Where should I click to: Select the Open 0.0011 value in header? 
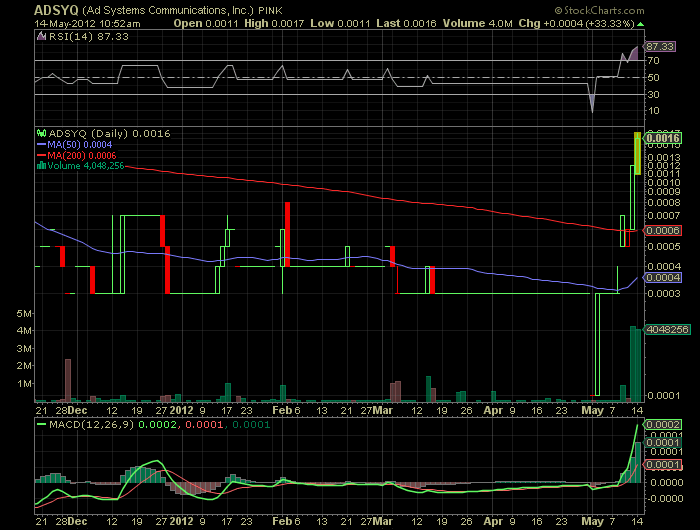click(x=206, y=23)
